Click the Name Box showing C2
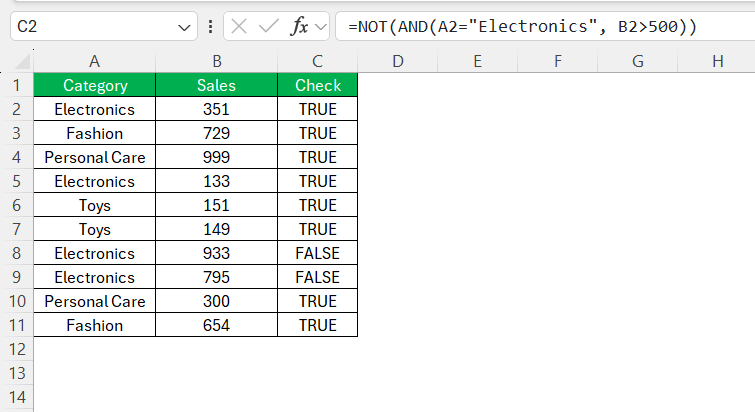755x412 pixels. 104,26
